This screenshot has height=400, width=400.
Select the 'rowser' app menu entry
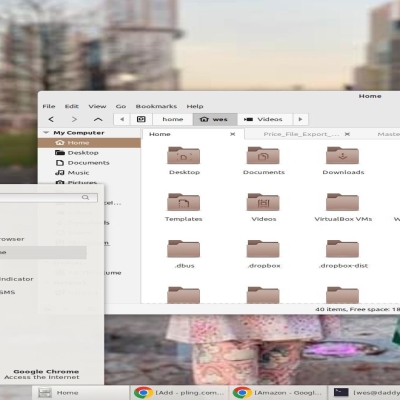[x=12, y=239]
